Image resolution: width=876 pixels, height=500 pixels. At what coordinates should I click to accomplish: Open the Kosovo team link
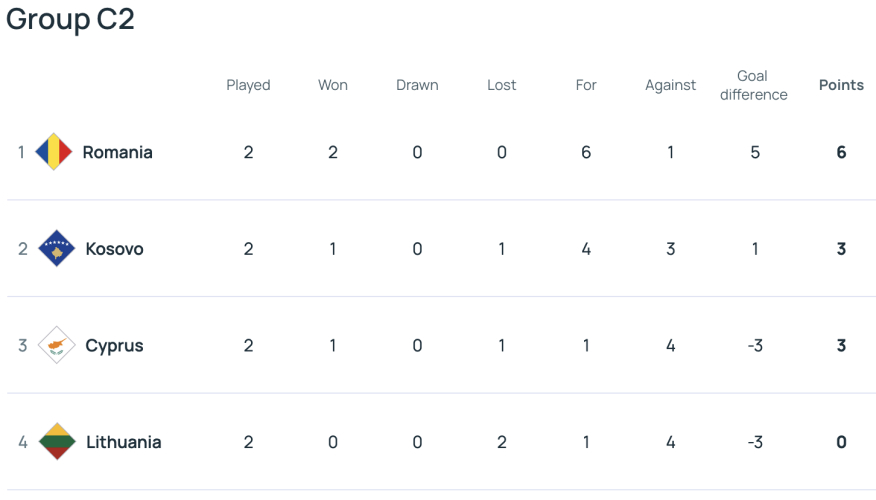pos(114,249)
